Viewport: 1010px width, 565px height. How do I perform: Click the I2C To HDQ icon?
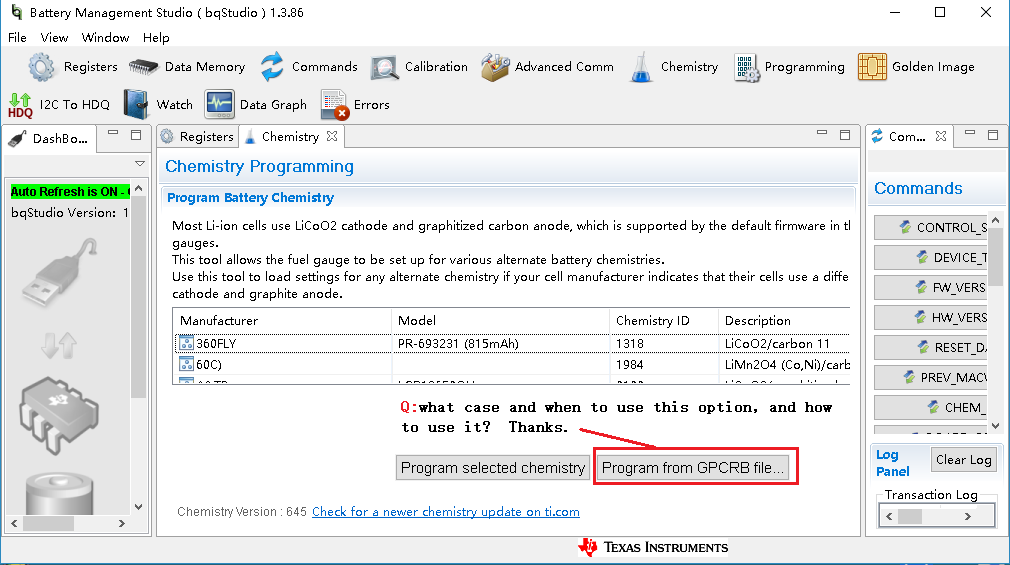[x=20, y=105]
